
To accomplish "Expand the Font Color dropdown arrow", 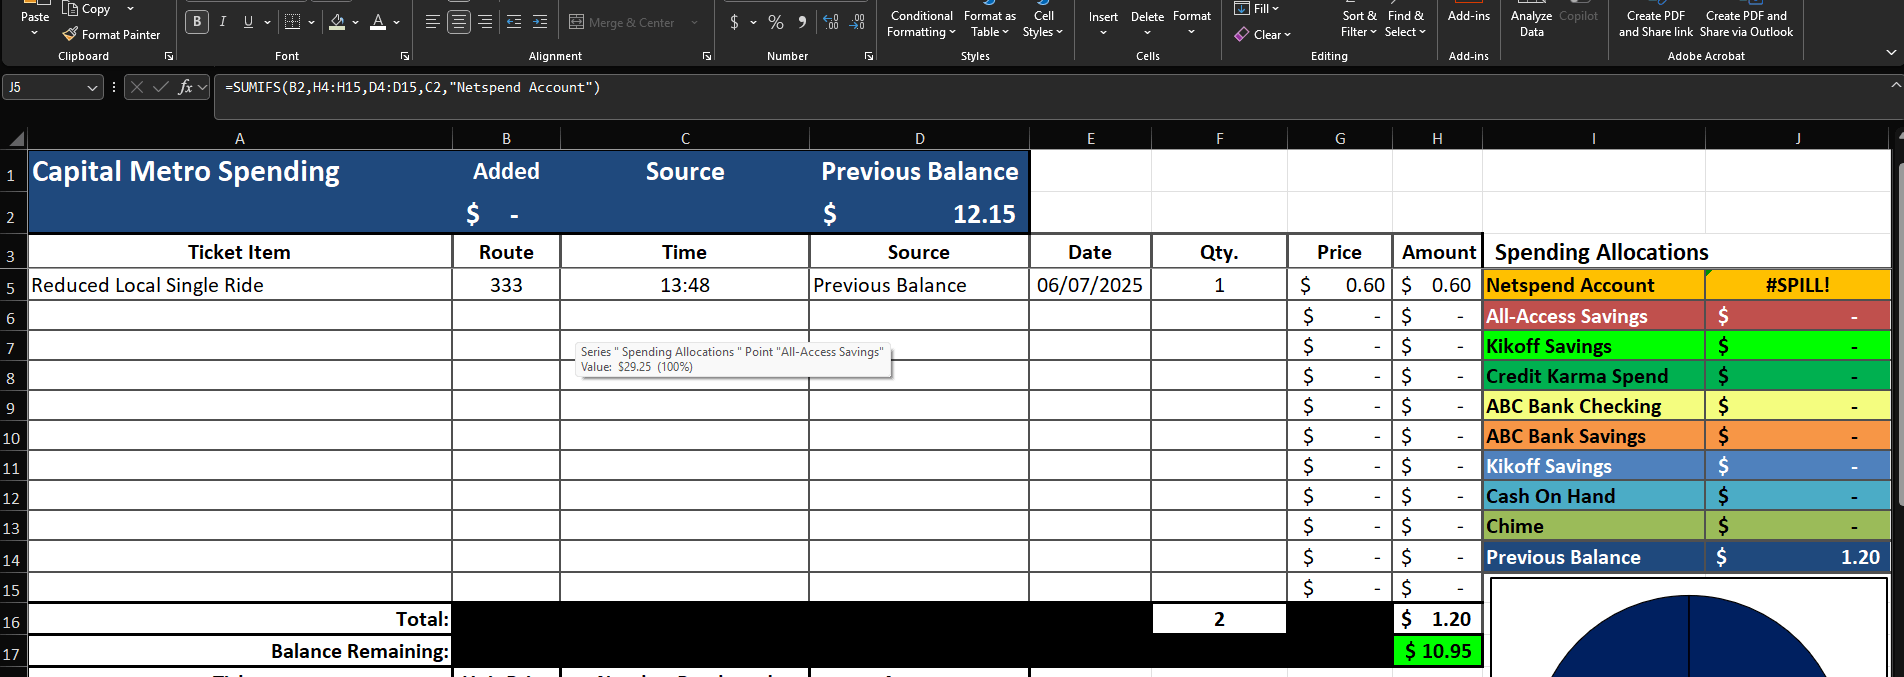I will click(x=397, y=22).
